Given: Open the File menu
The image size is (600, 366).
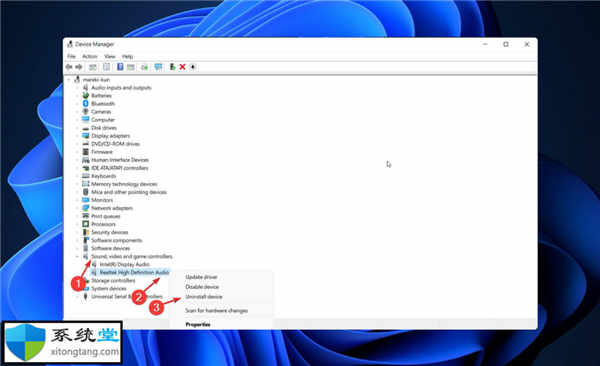Looking at the screenshot, I should click(x=72, y=56).
